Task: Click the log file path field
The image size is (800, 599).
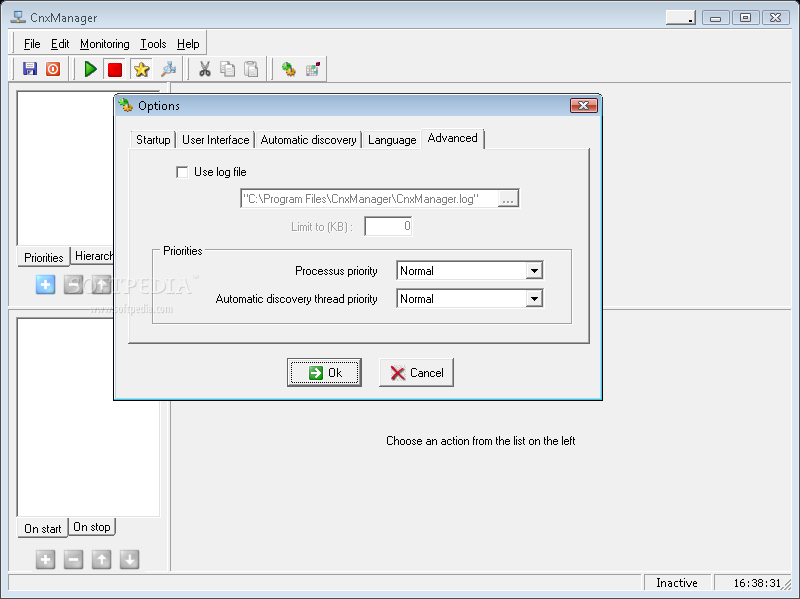Action: tap(369, 198)
